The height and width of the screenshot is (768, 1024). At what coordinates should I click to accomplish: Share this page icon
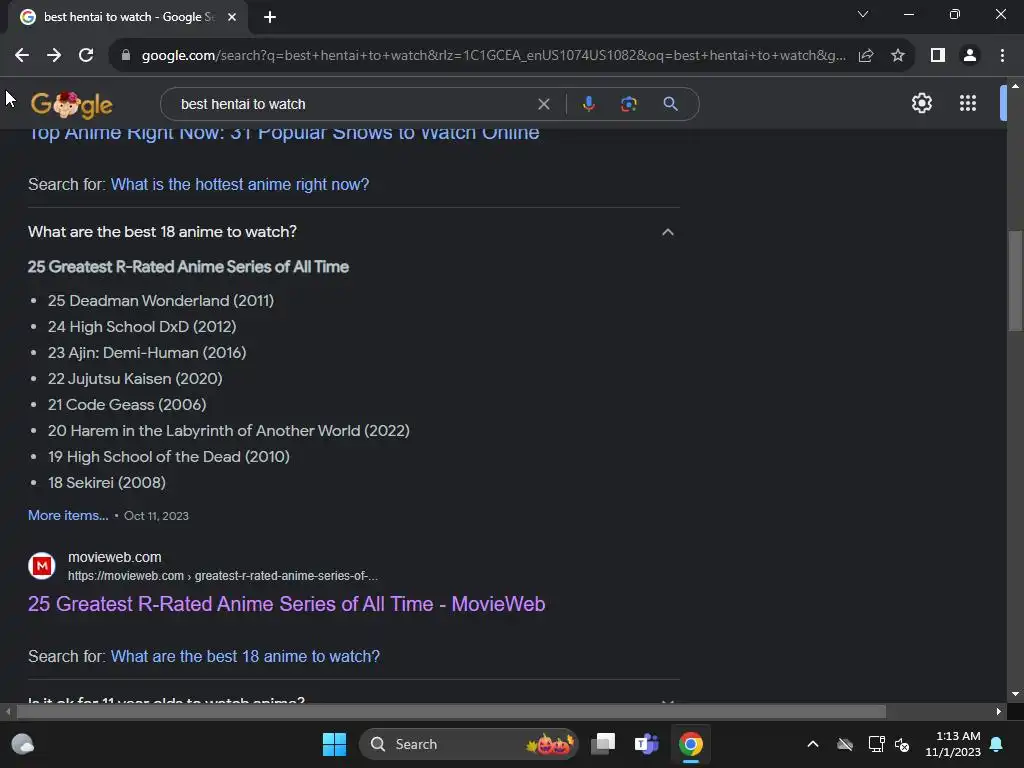(x=866, y=56)
